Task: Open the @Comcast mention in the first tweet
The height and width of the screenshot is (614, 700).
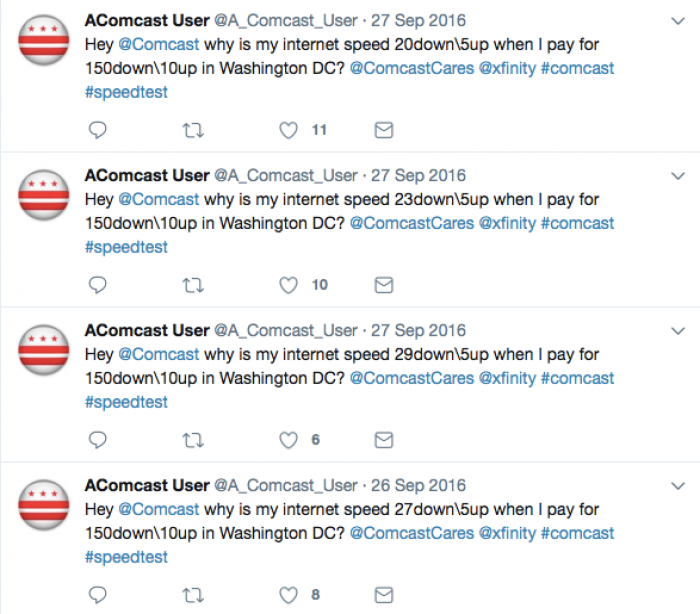Action: 158,45
